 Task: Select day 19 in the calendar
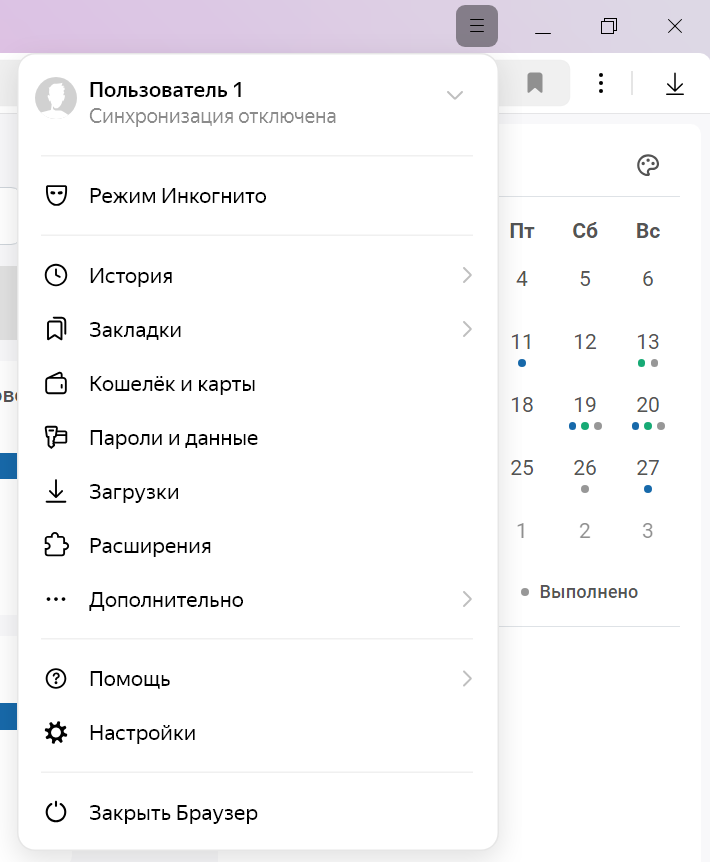pos(585,406)
